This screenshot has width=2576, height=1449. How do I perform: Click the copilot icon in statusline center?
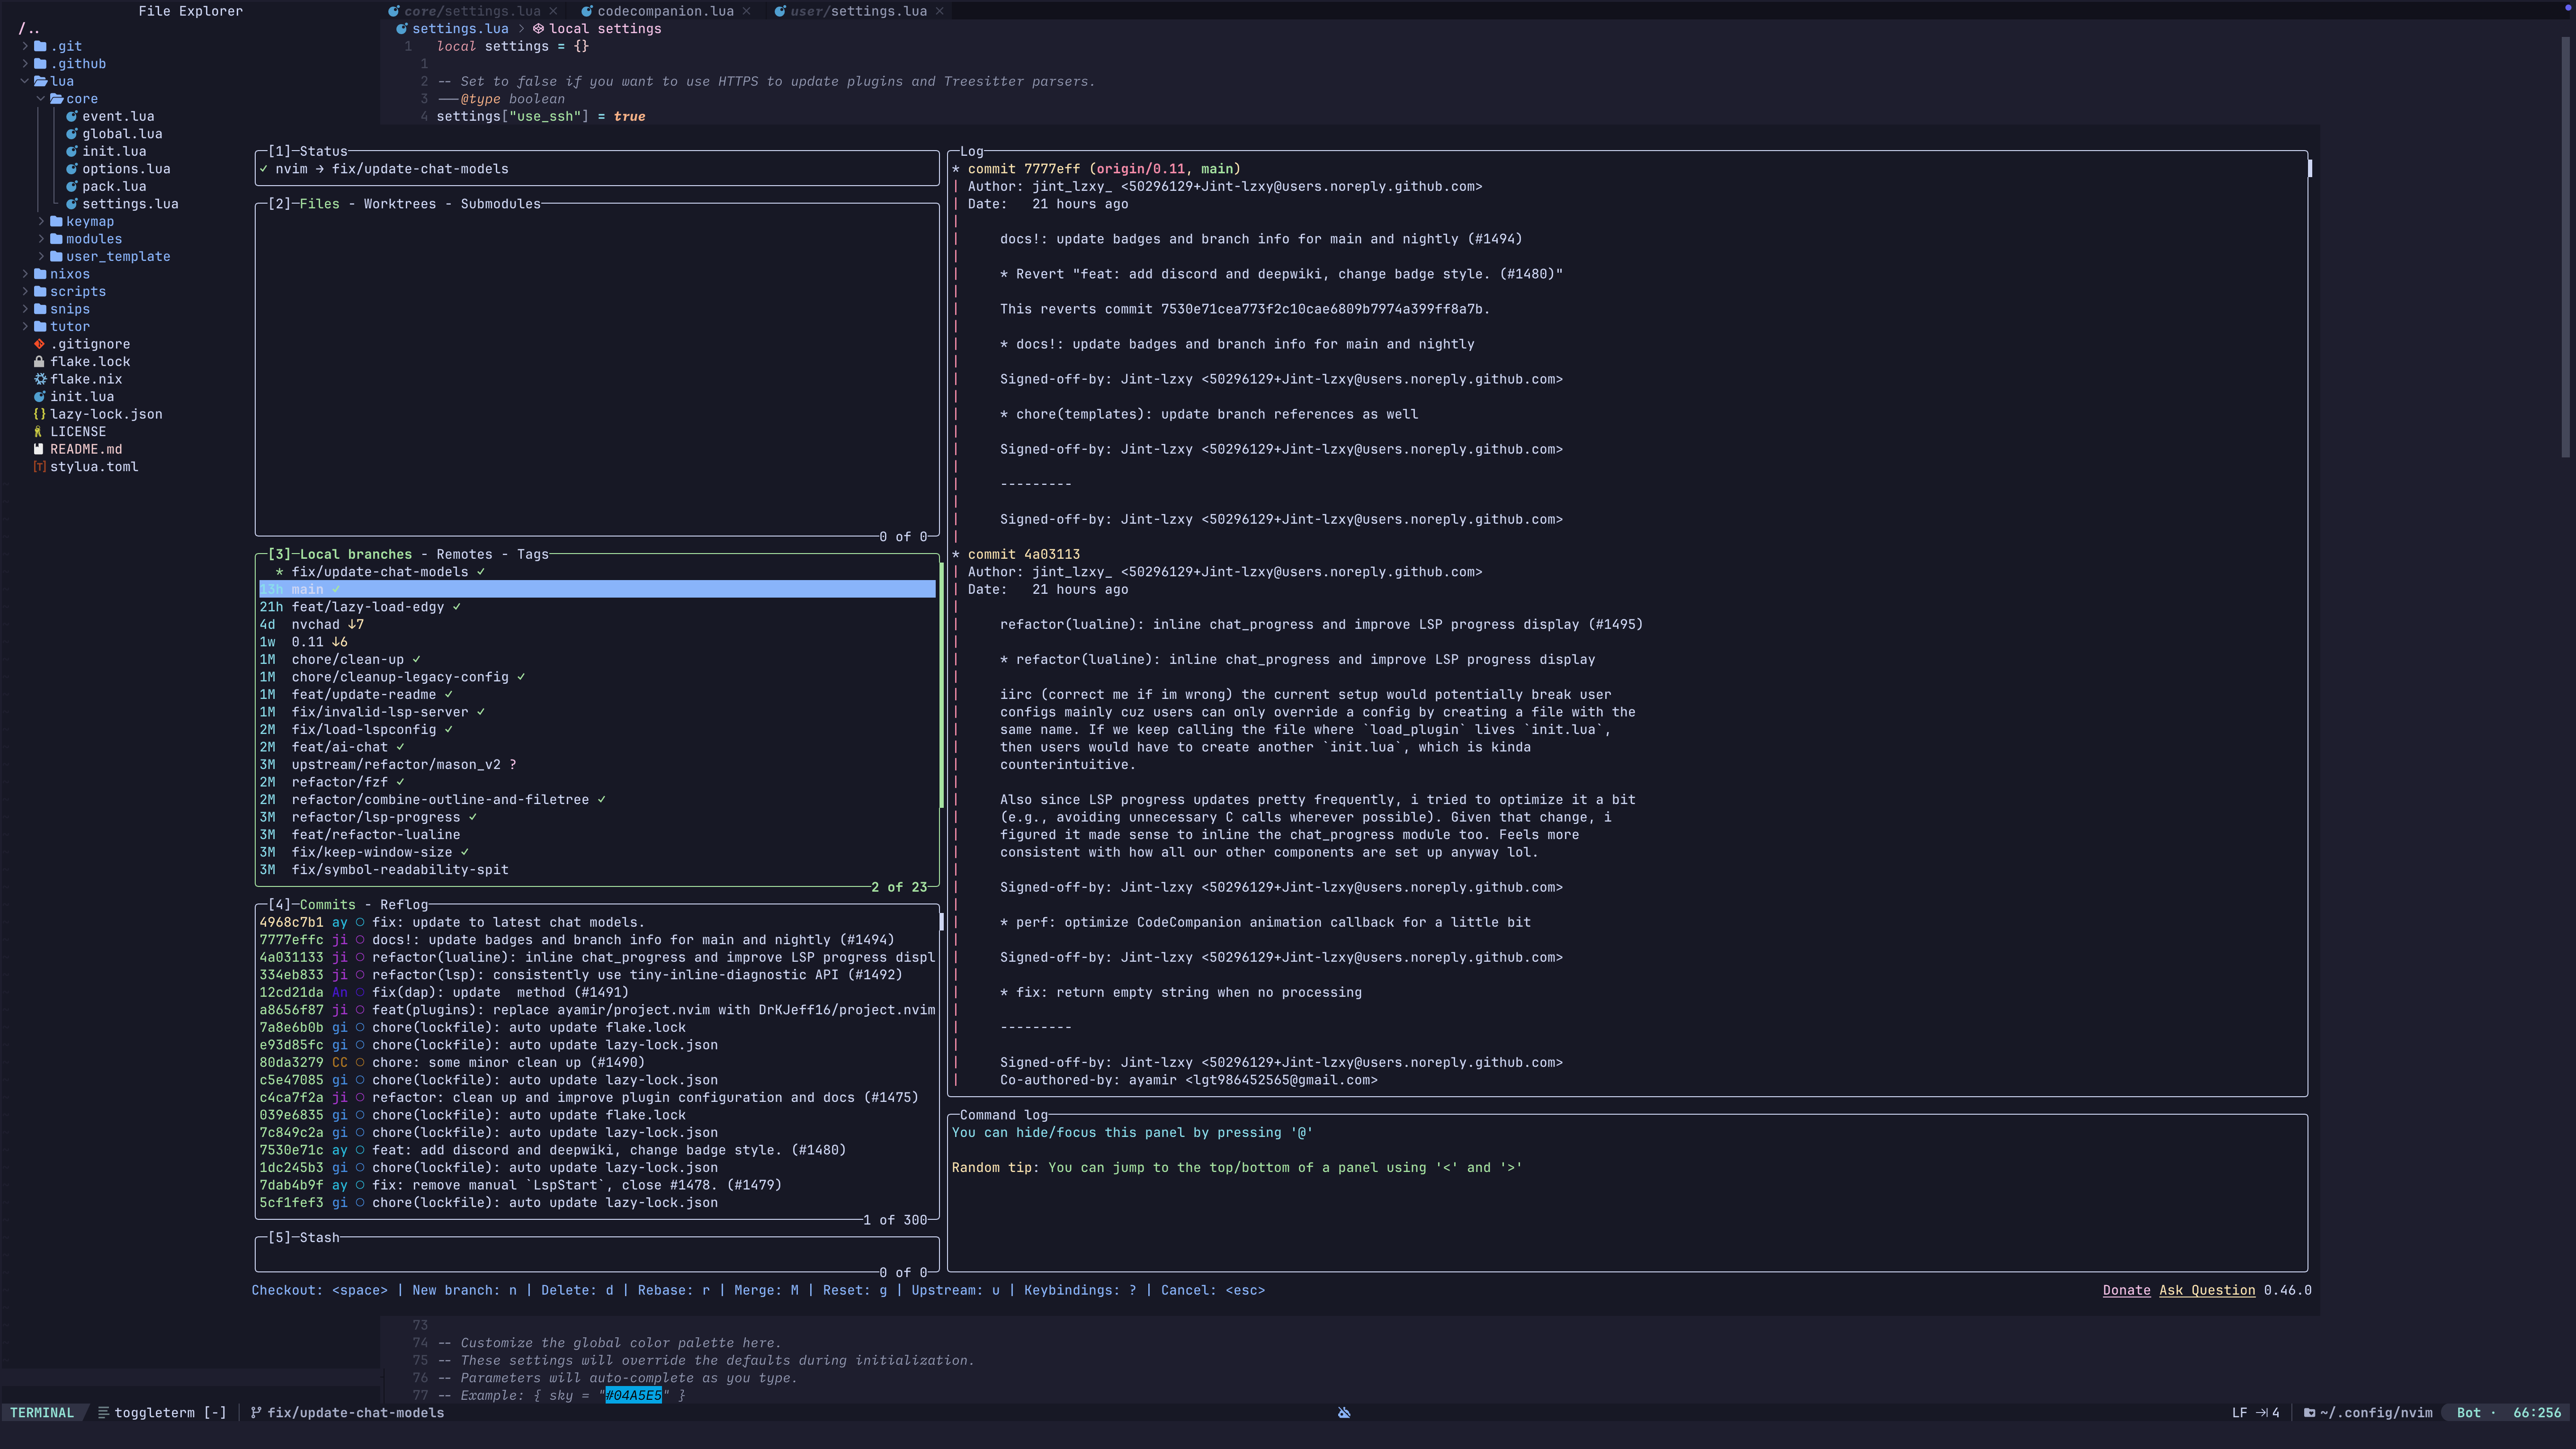tap(1344, 1413)
